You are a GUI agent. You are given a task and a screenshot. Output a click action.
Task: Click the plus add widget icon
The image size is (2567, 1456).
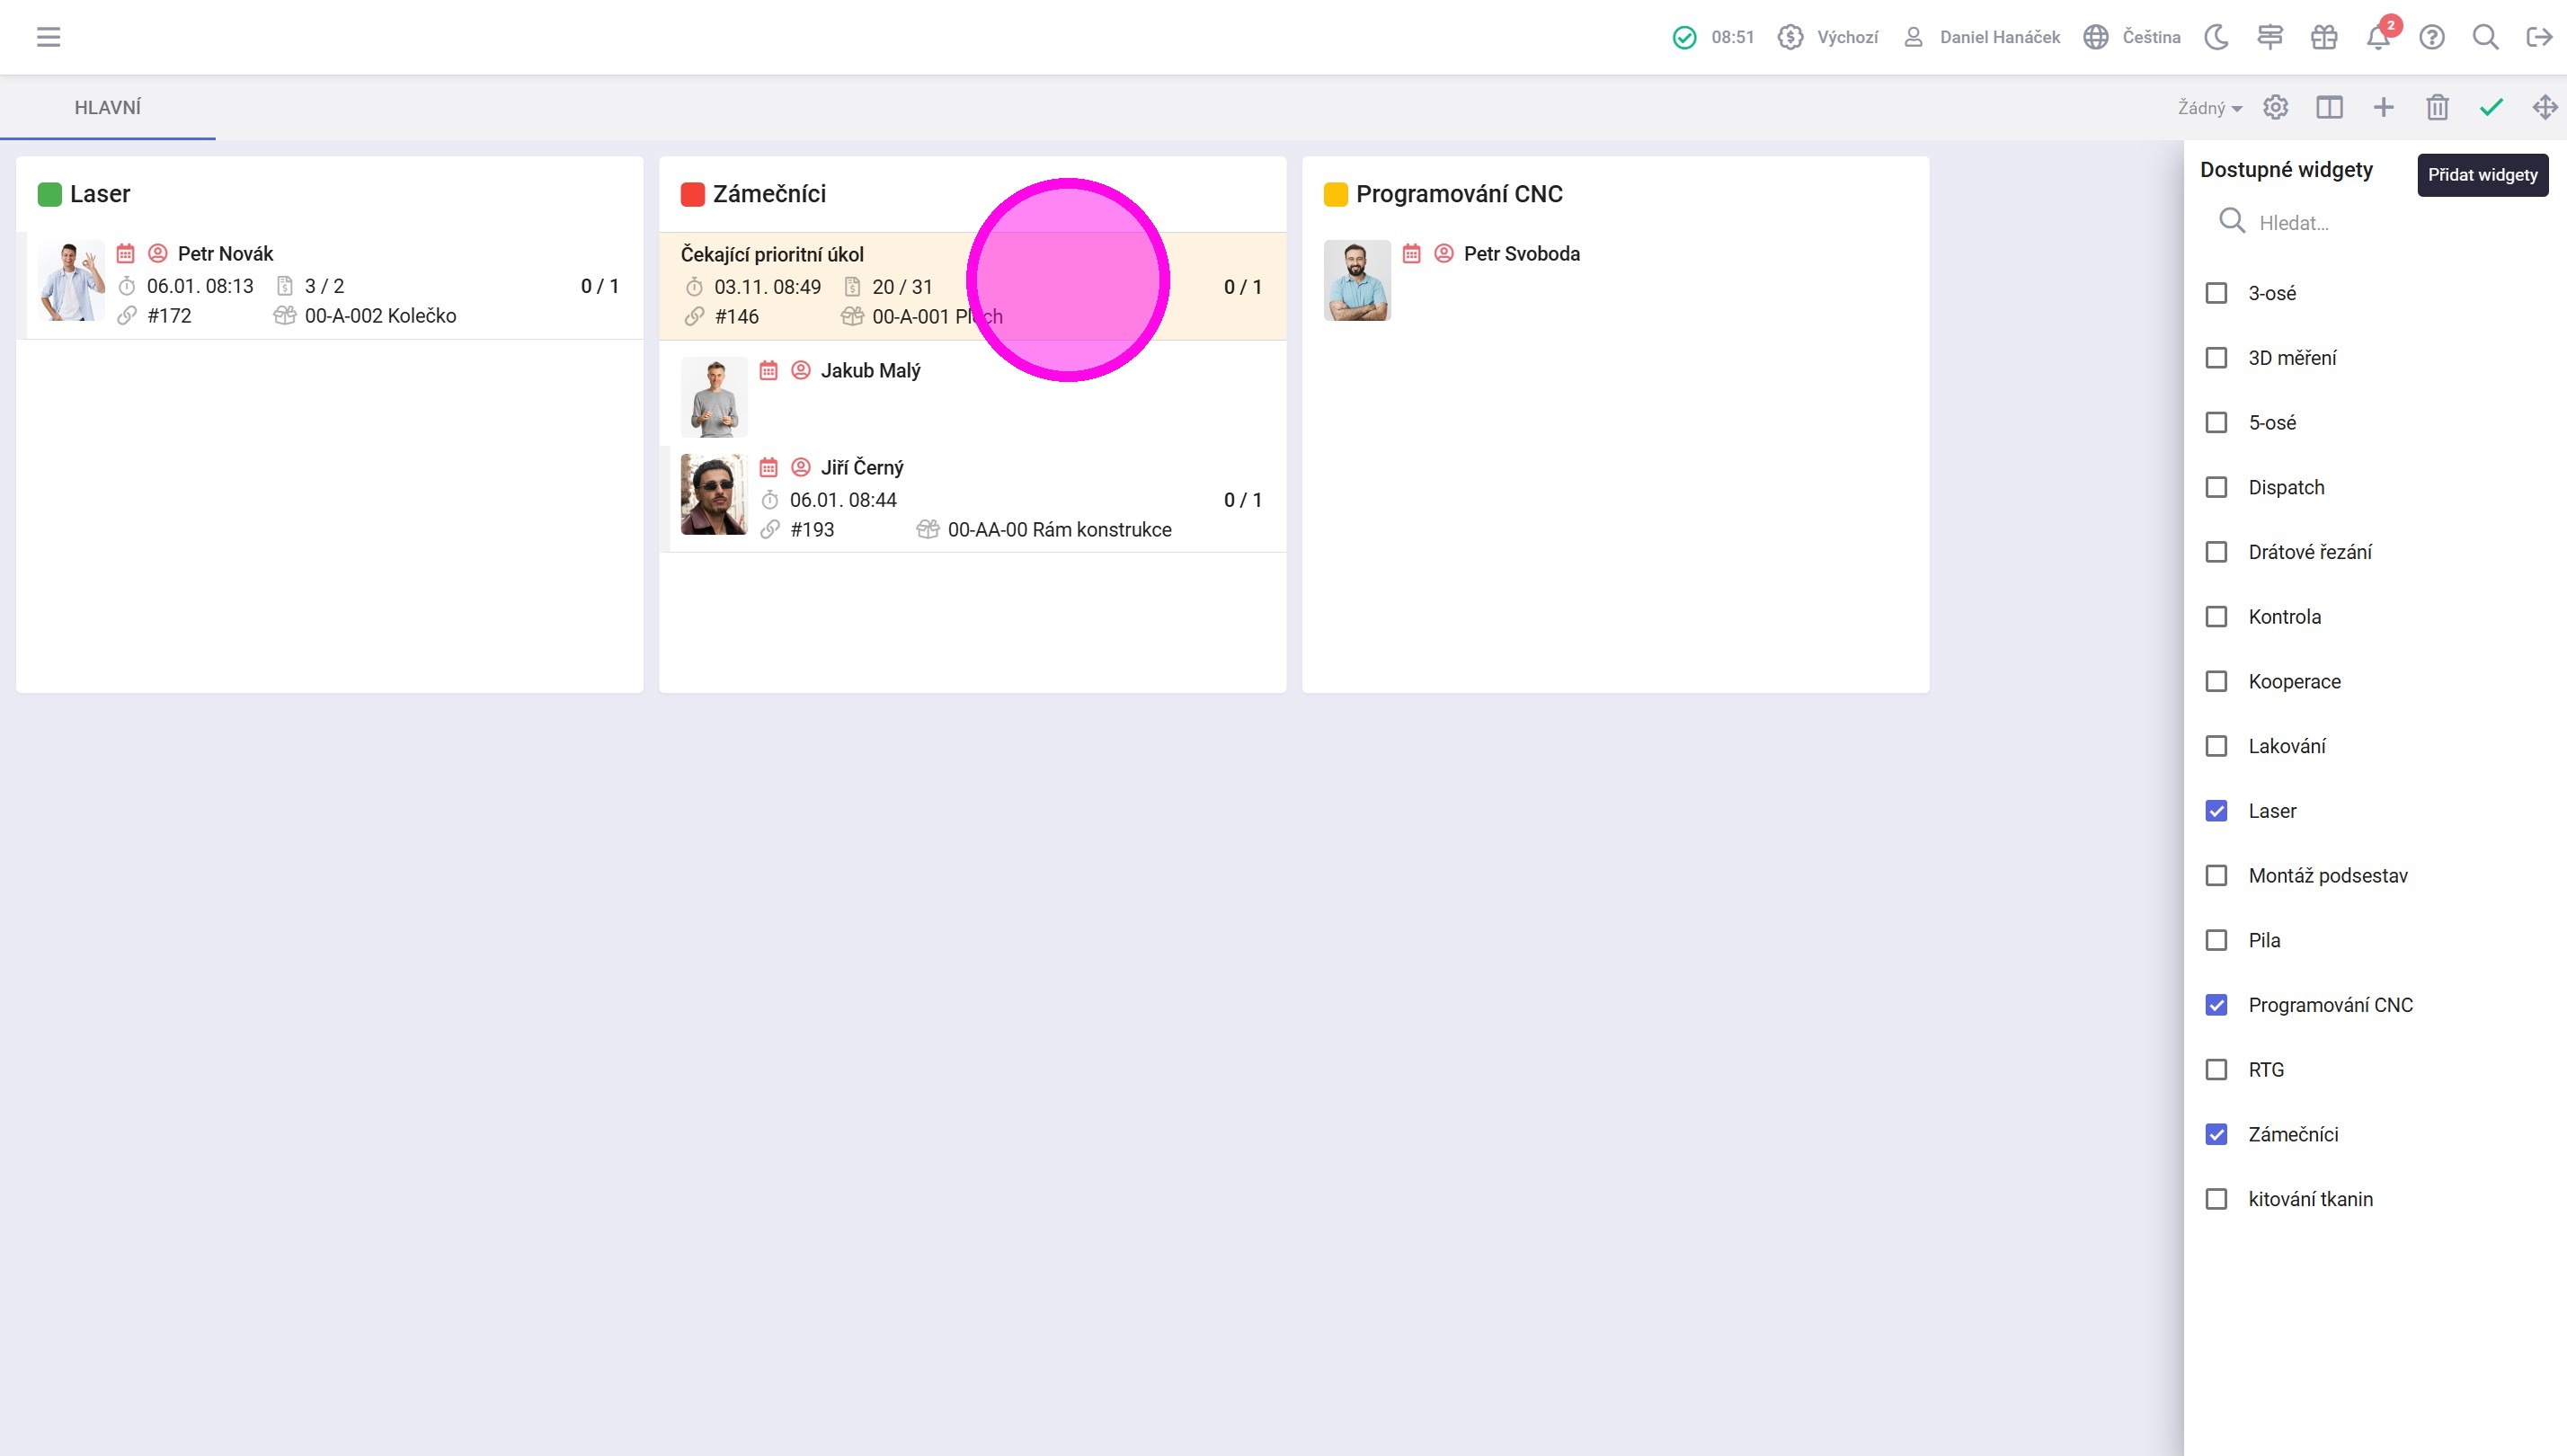point(2383,107)
